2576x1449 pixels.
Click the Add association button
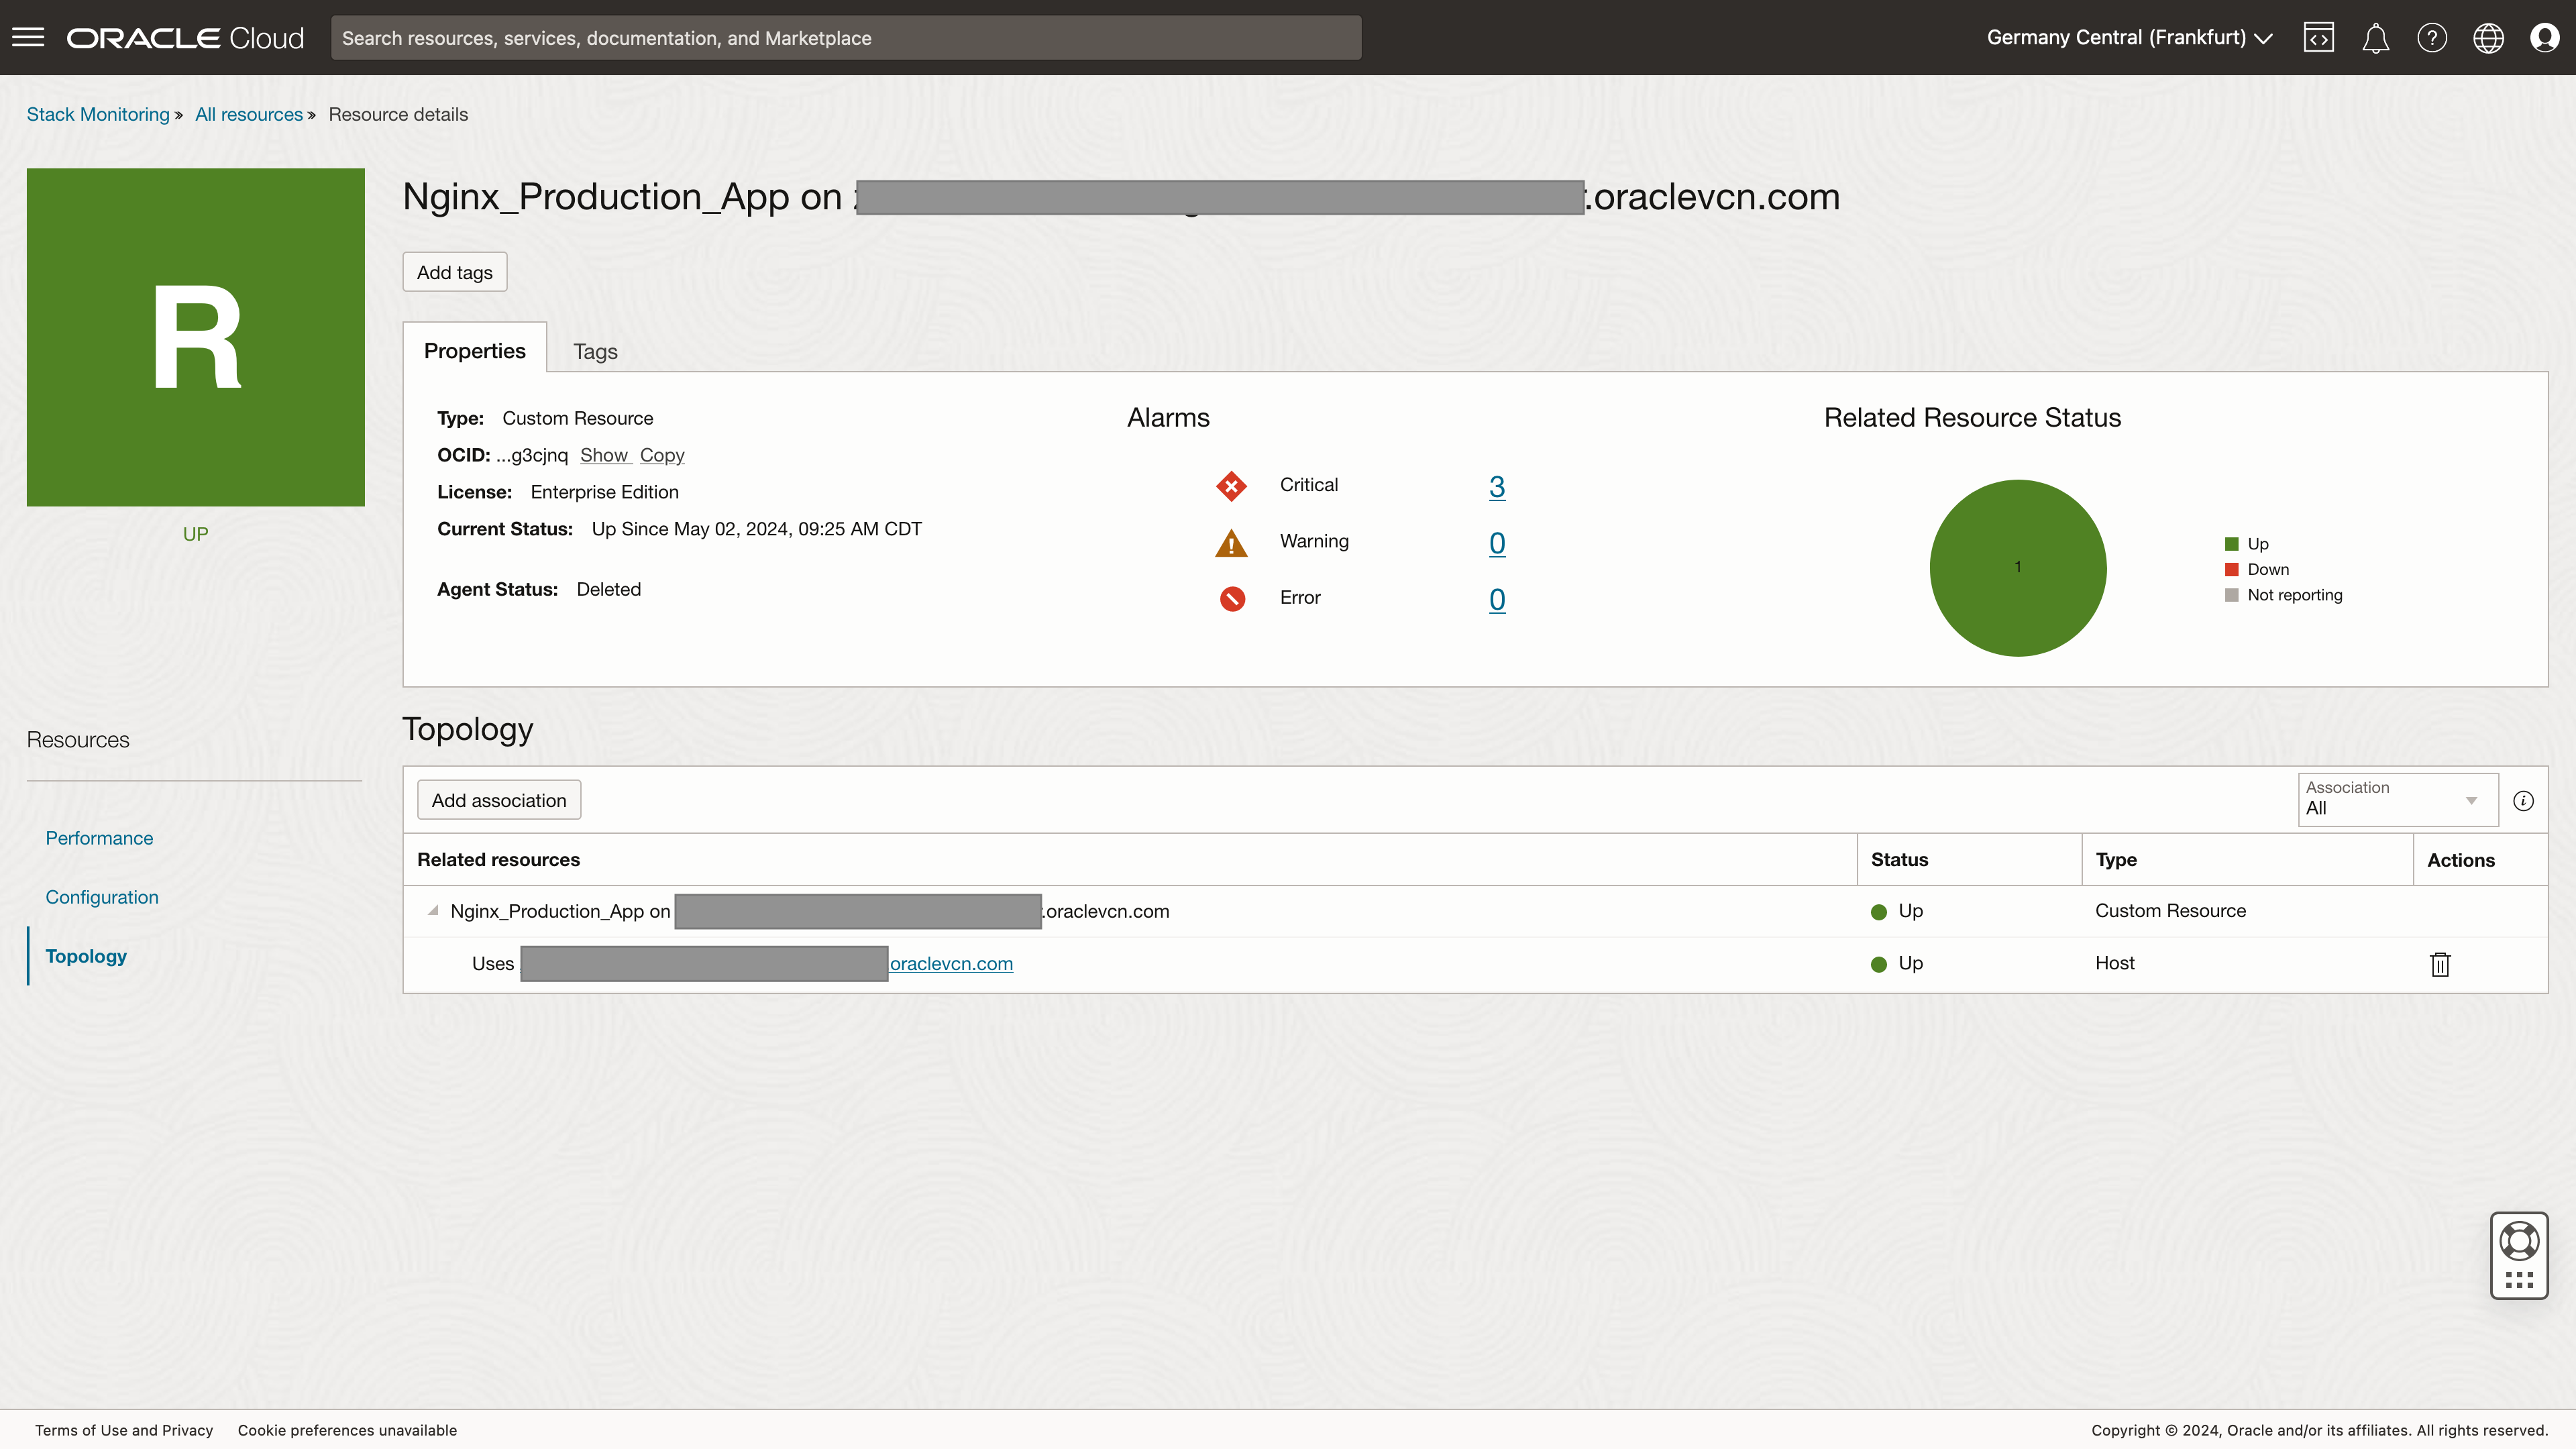tap(499, 799)
